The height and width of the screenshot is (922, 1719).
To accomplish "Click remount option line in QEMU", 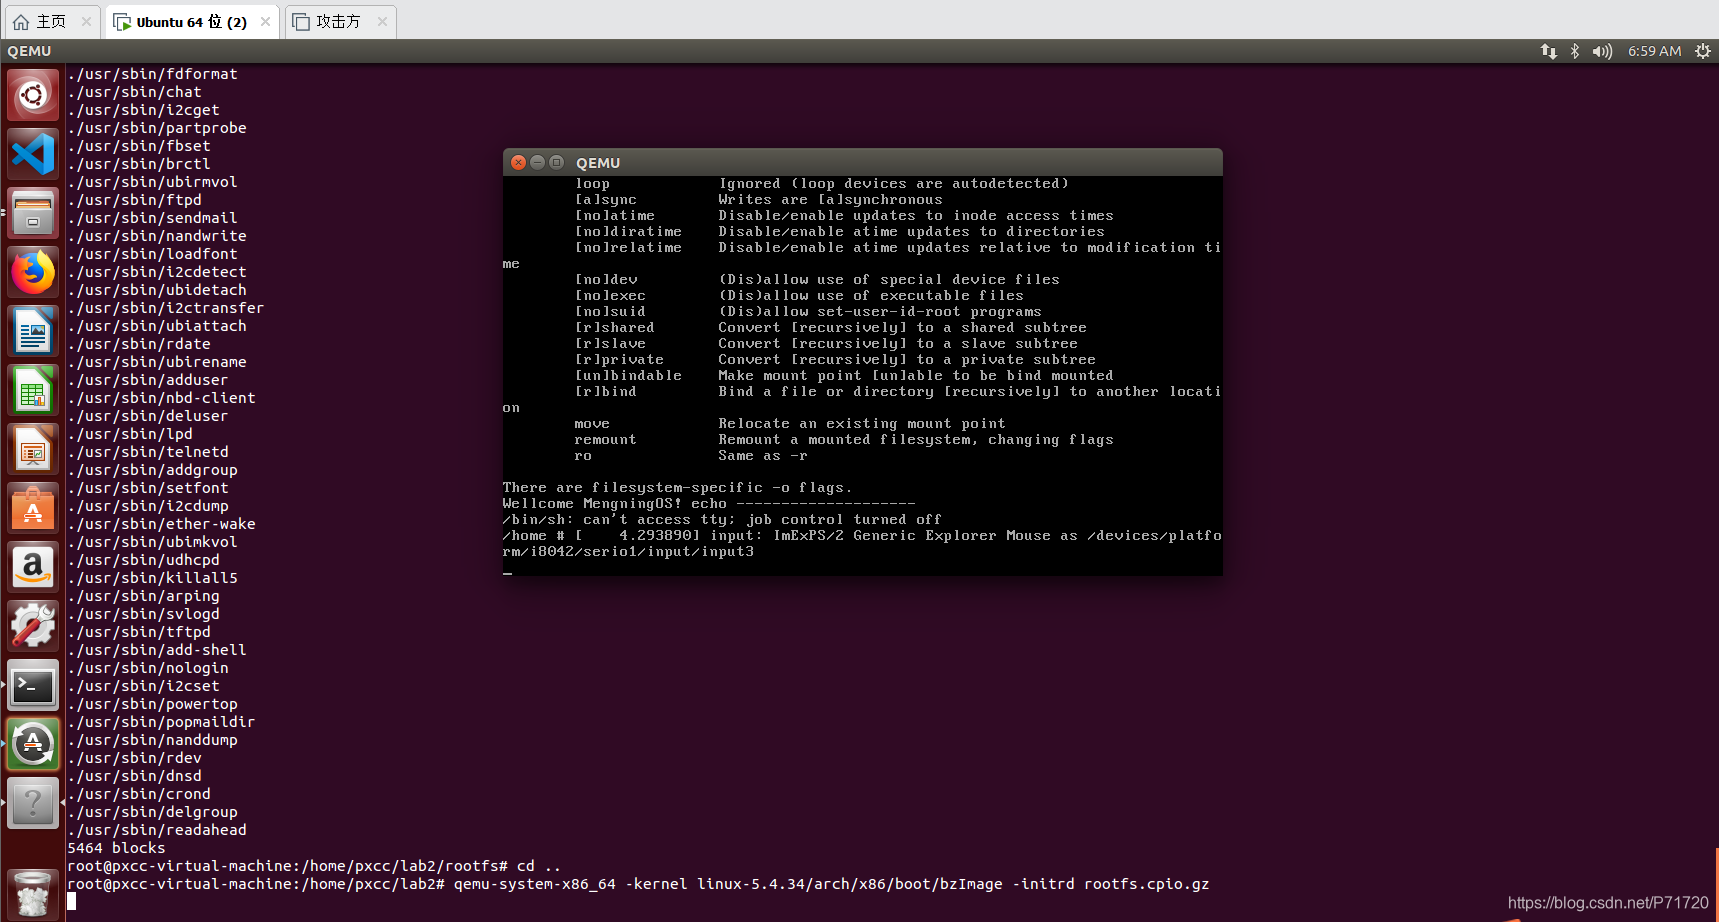I will [x=844, y=440].
